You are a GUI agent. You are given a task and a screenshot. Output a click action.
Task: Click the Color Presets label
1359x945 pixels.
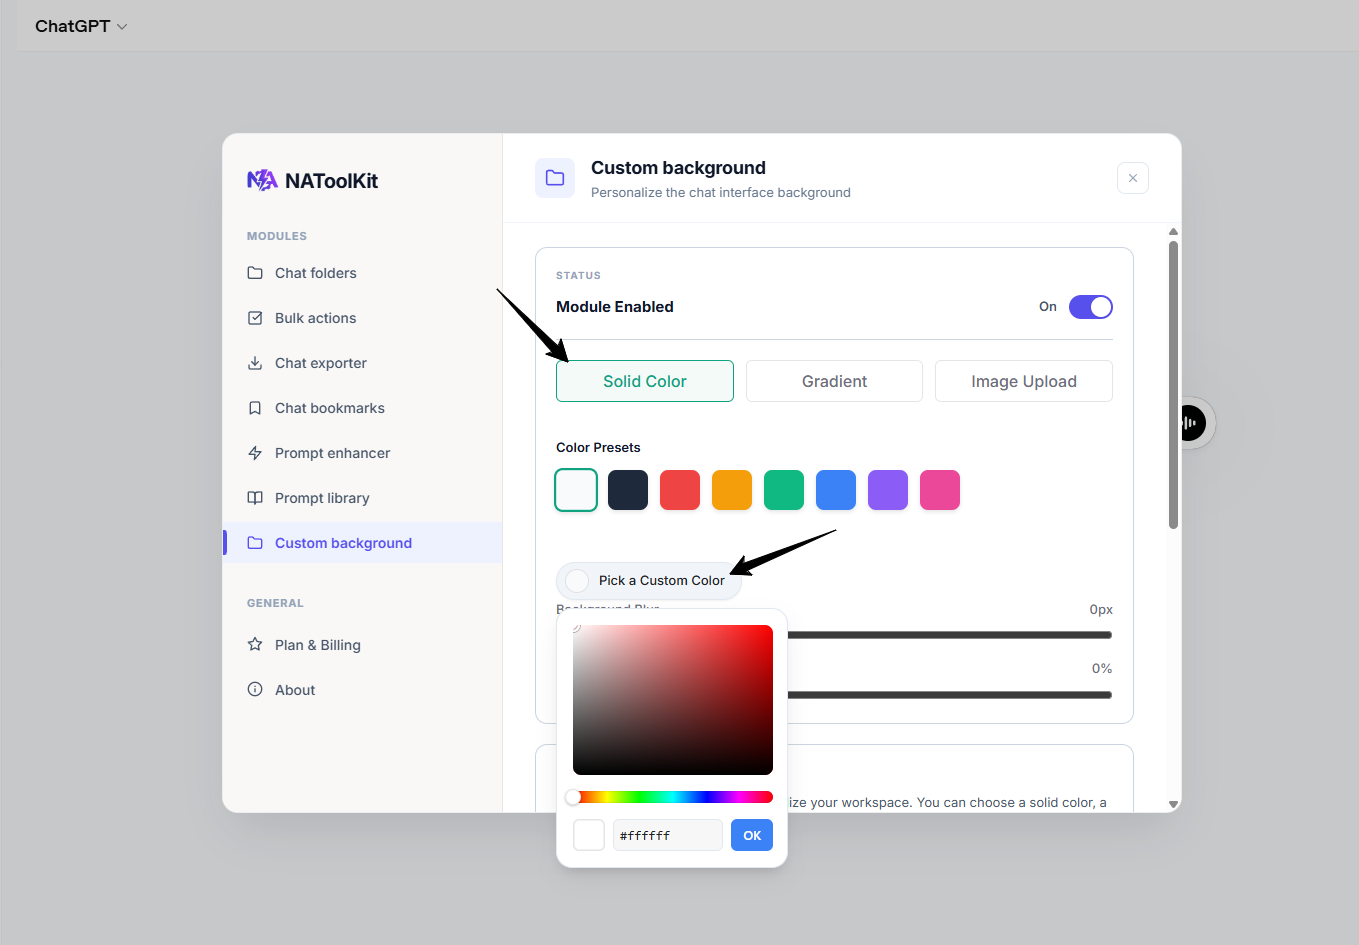coord(598,447)
